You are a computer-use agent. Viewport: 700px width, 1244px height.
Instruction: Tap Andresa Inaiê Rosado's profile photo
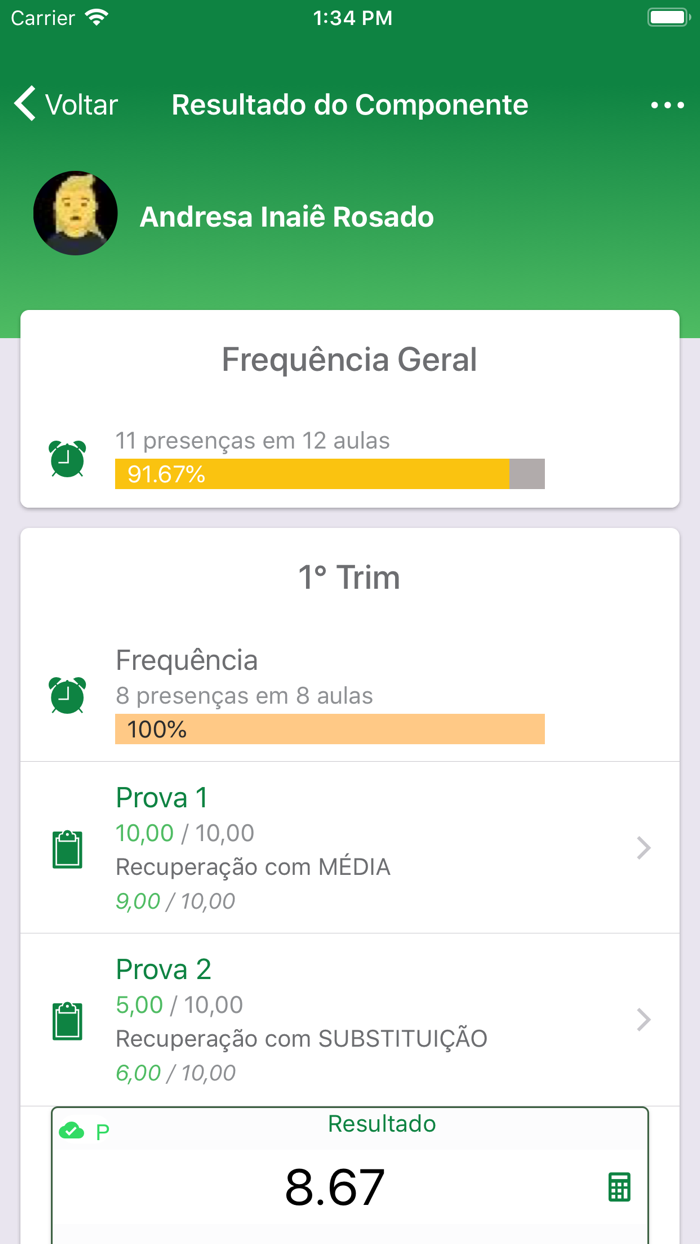[x=75, y=213]
